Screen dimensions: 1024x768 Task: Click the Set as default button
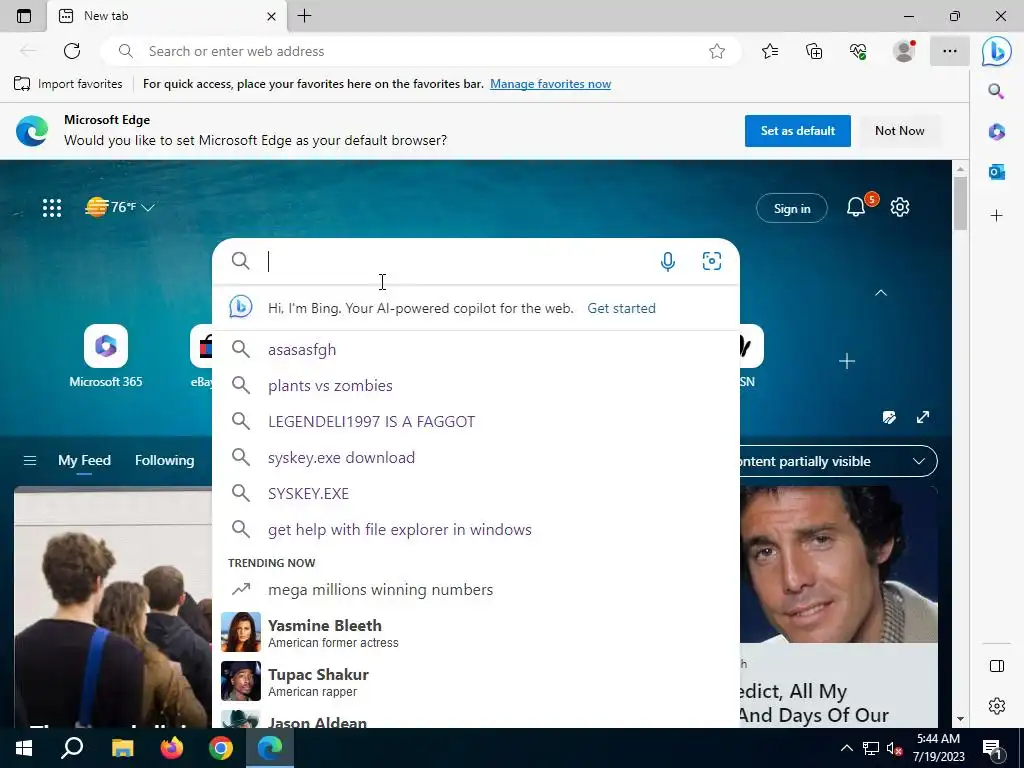pyautogui.click(x=797, y=131)
